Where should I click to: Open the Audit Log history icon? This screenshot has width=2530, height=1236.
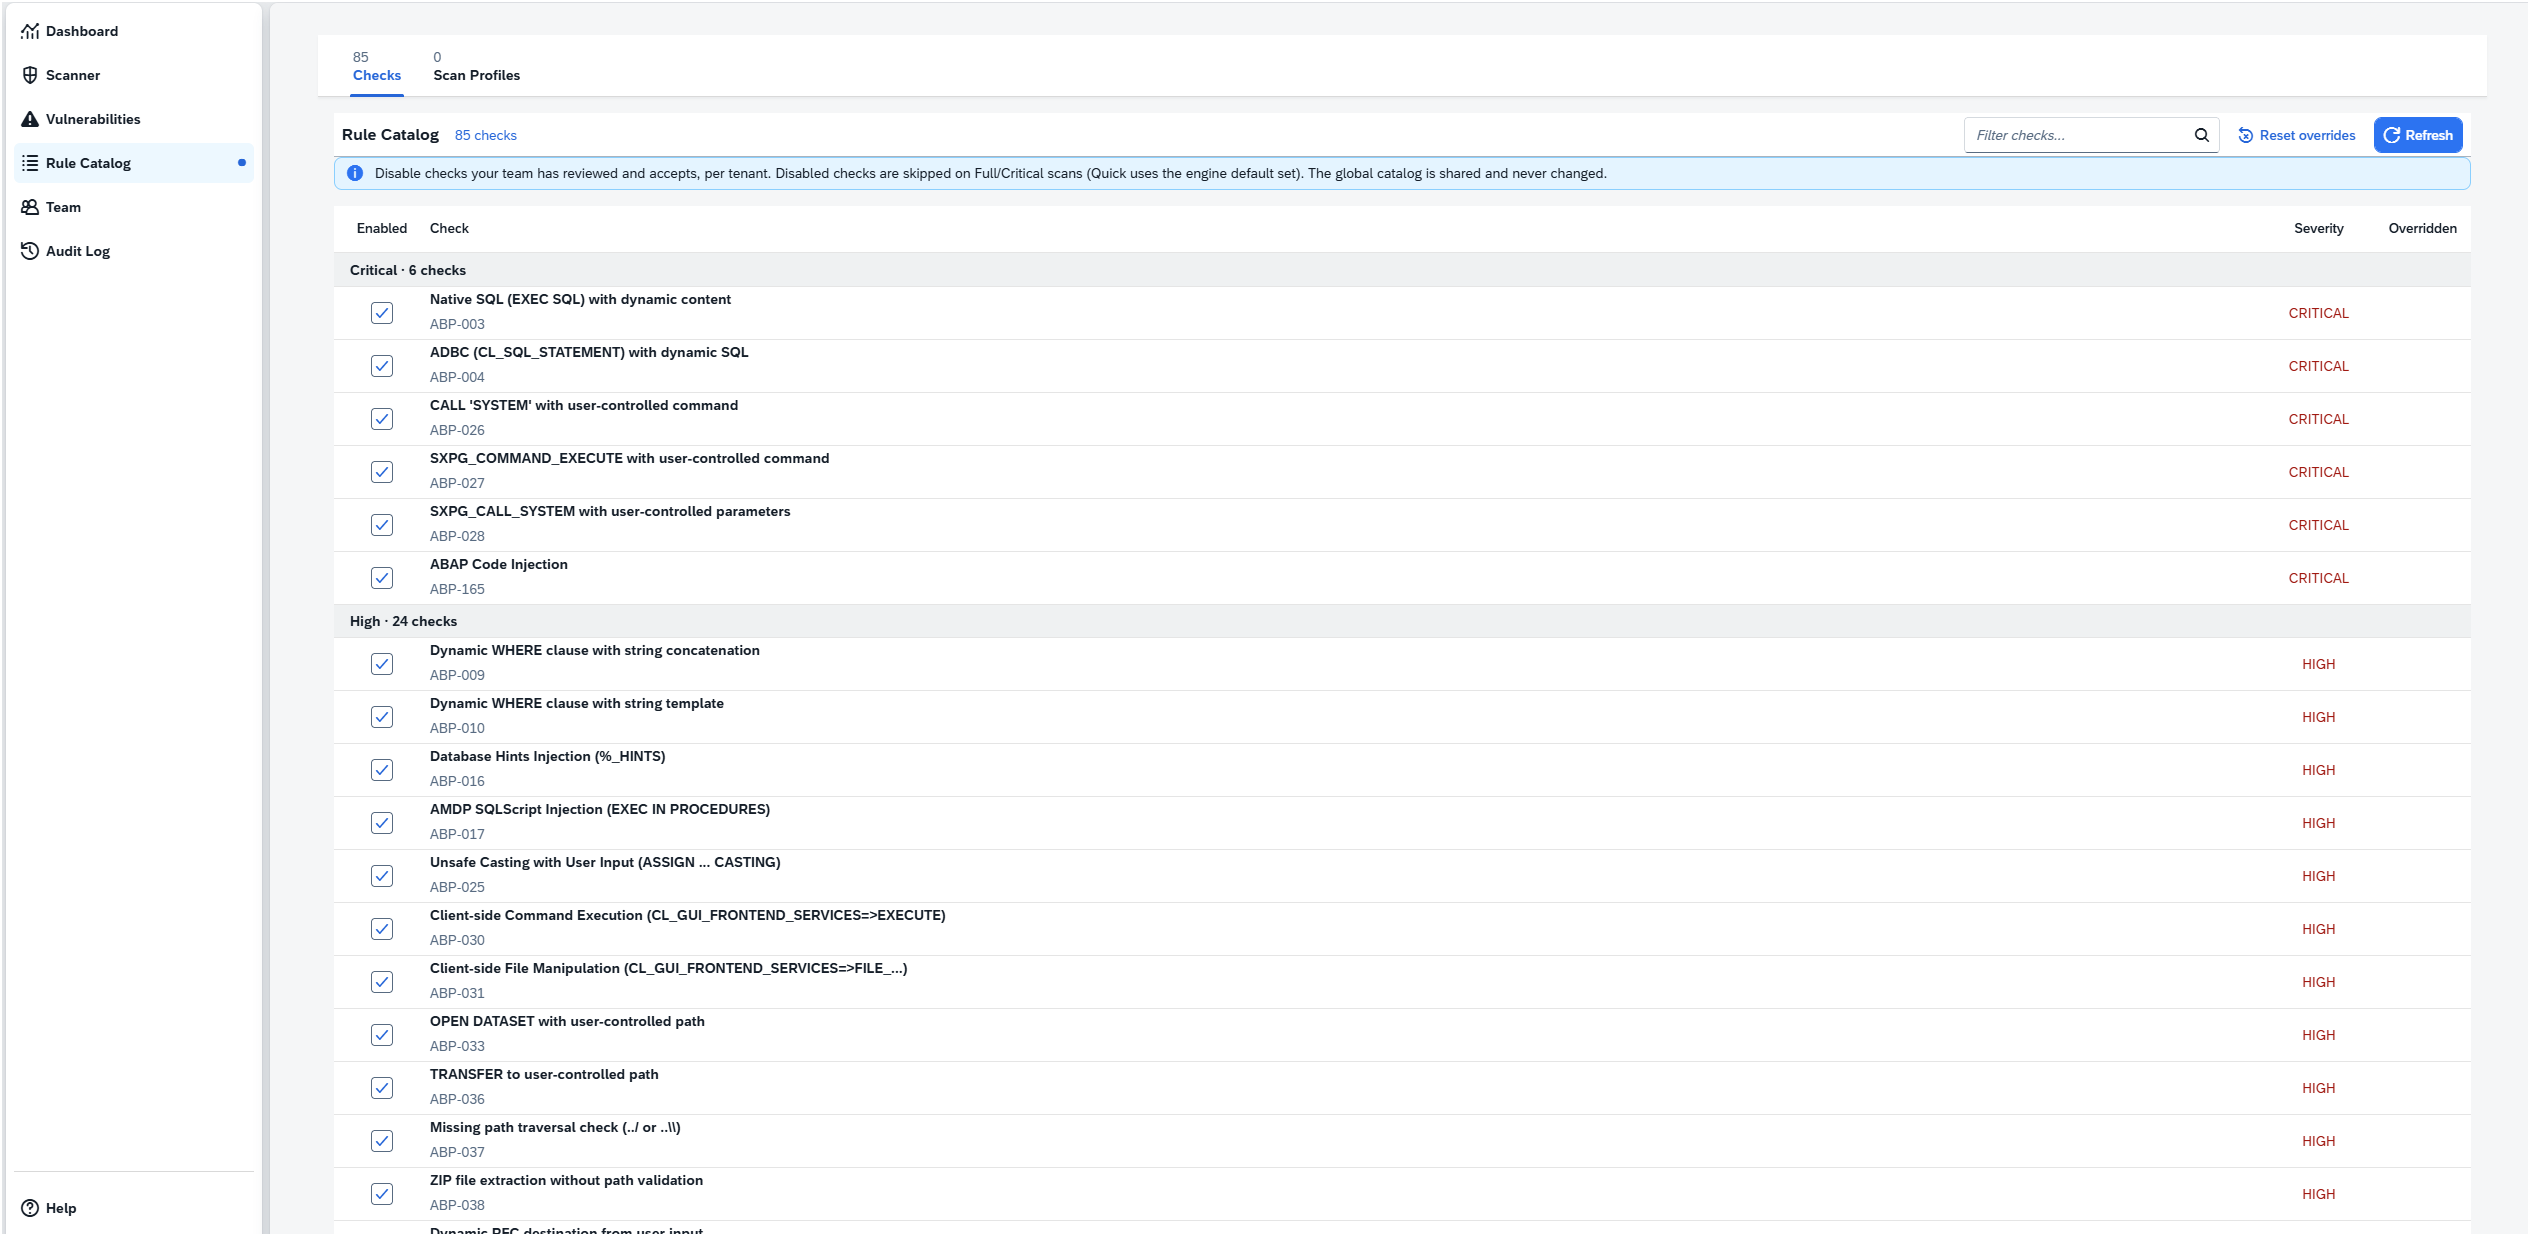[30, 251]
